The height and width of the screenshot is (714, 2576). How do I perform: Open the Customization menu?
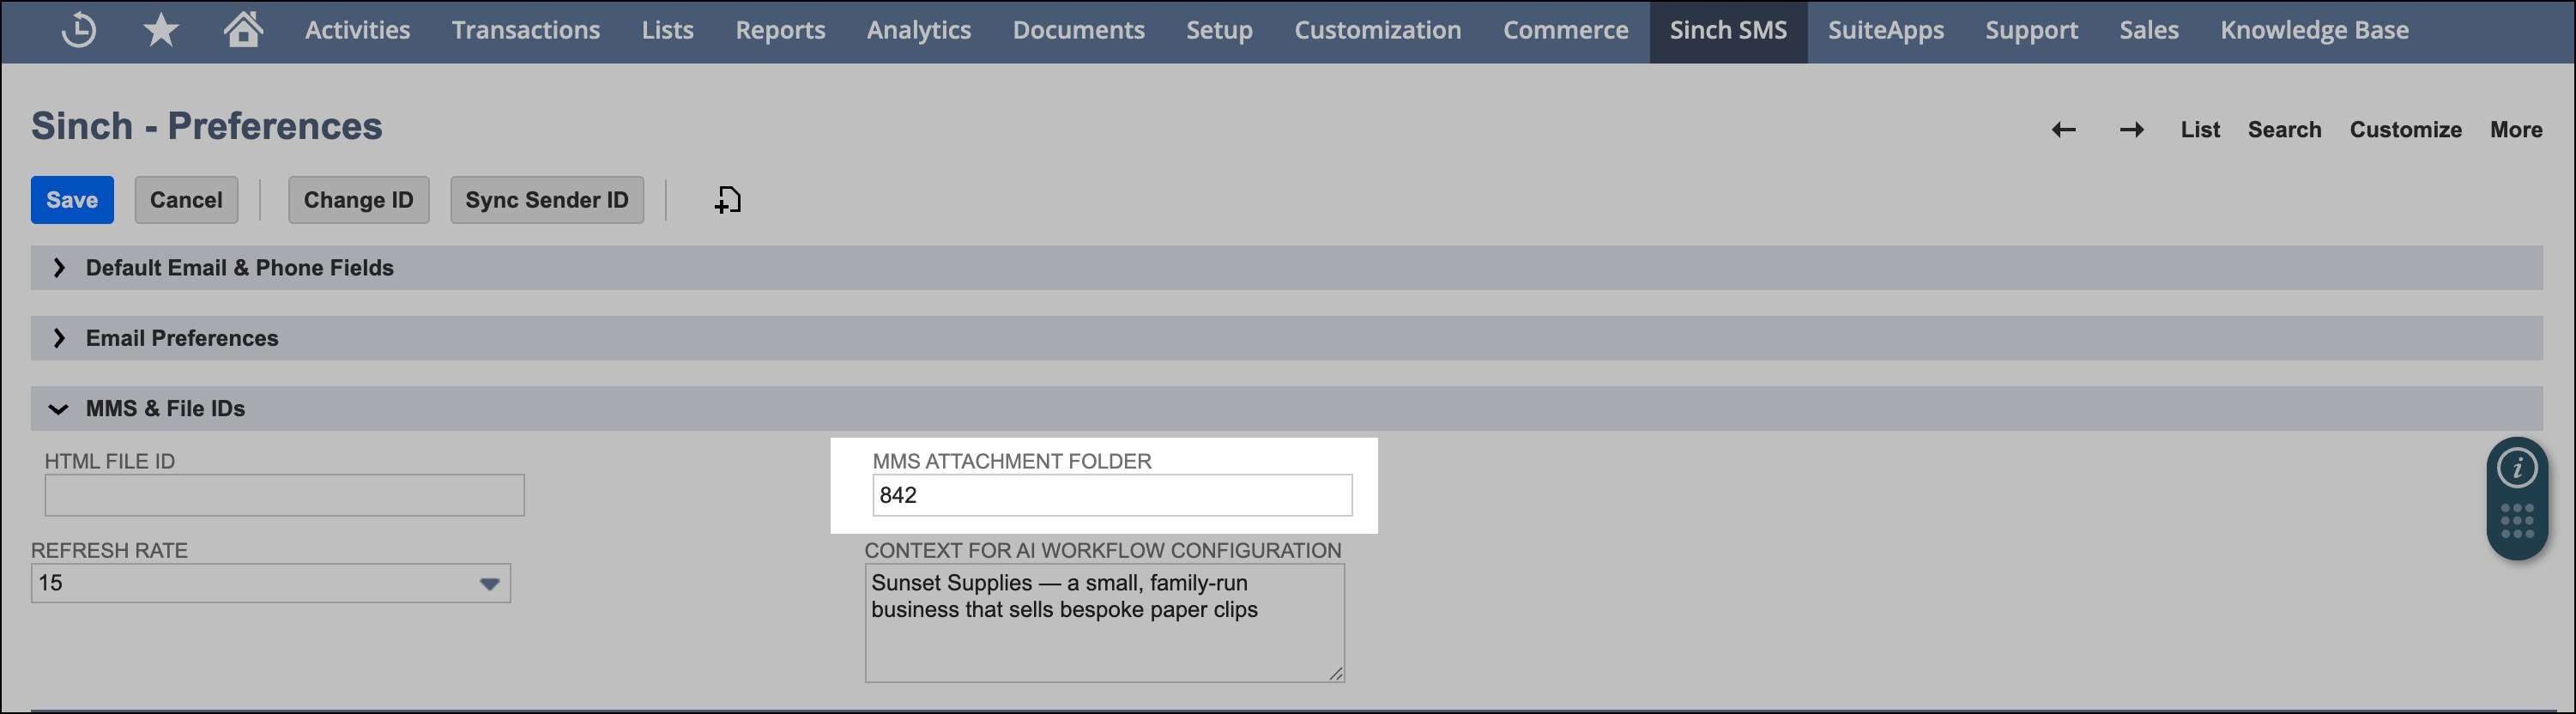coord(1377,30)
